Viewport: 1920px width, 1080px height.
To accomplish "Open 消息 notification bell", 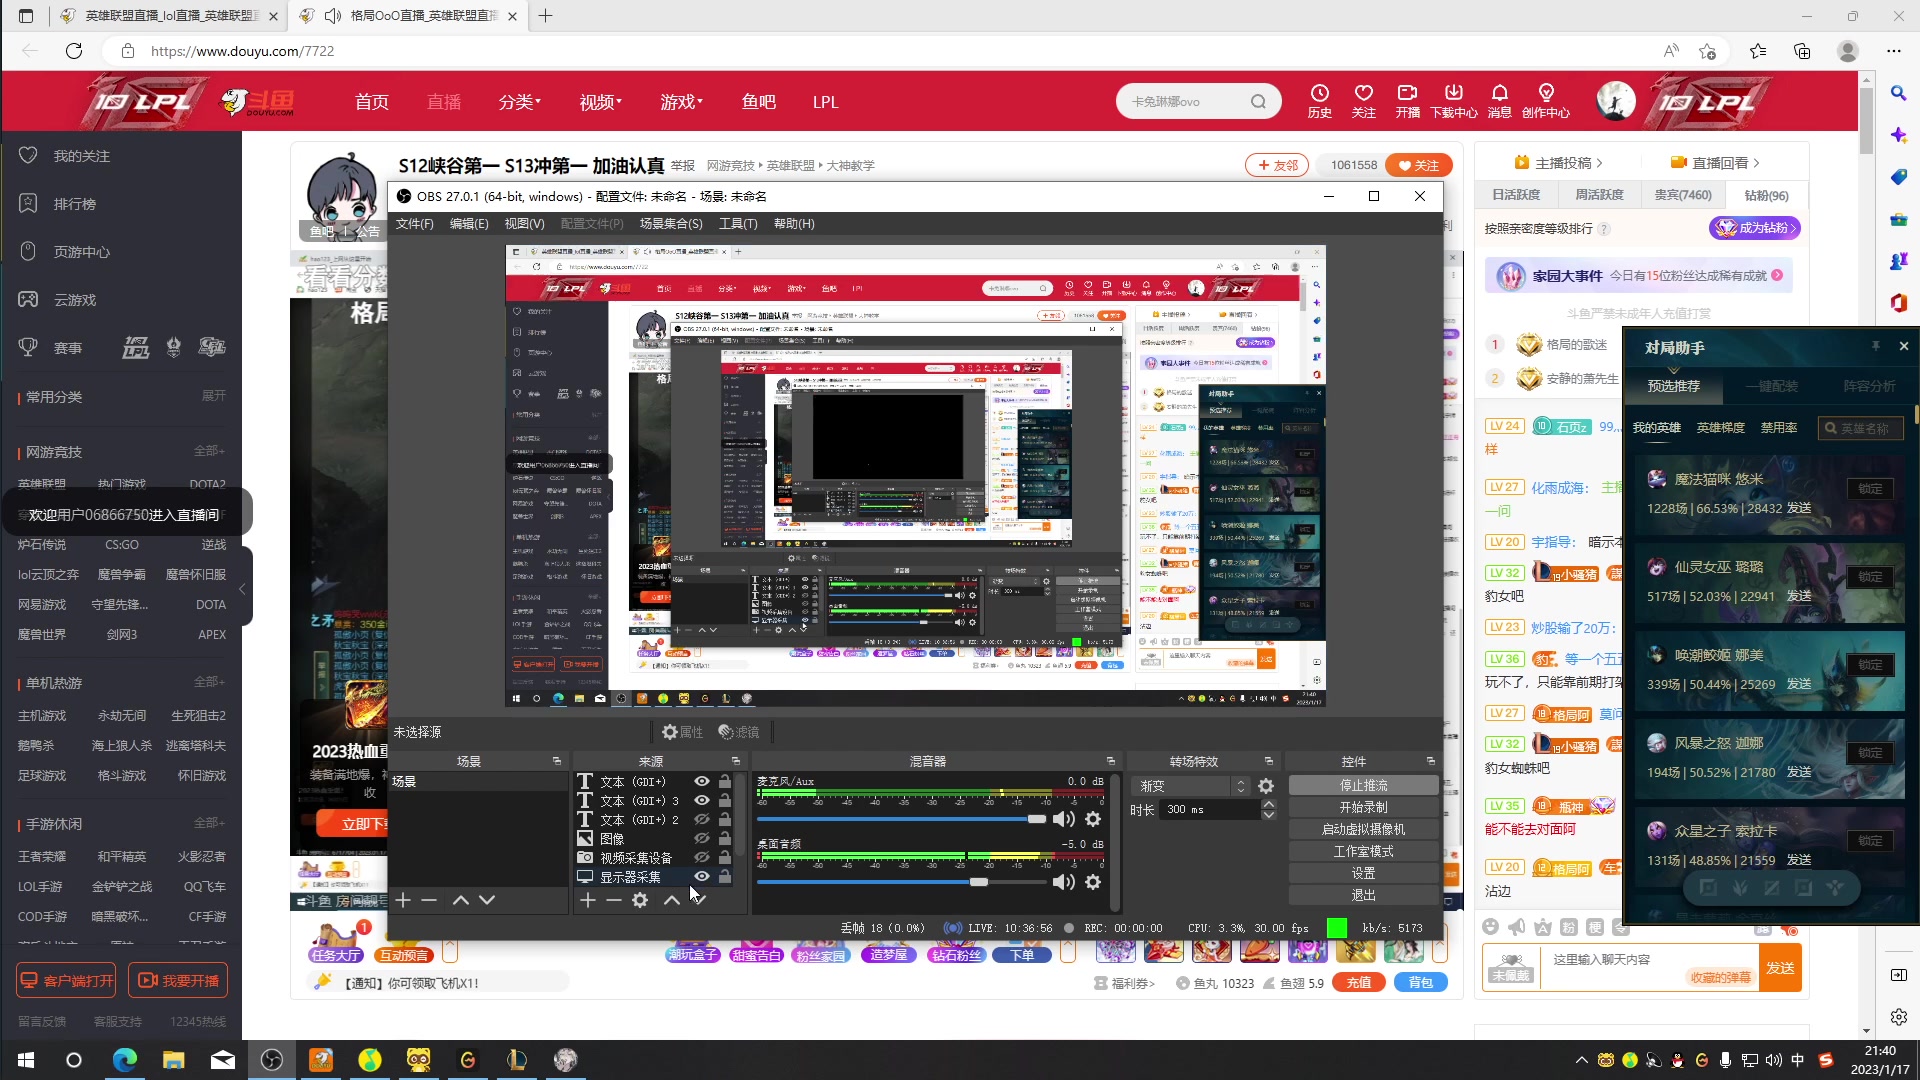I will 1499,100.
